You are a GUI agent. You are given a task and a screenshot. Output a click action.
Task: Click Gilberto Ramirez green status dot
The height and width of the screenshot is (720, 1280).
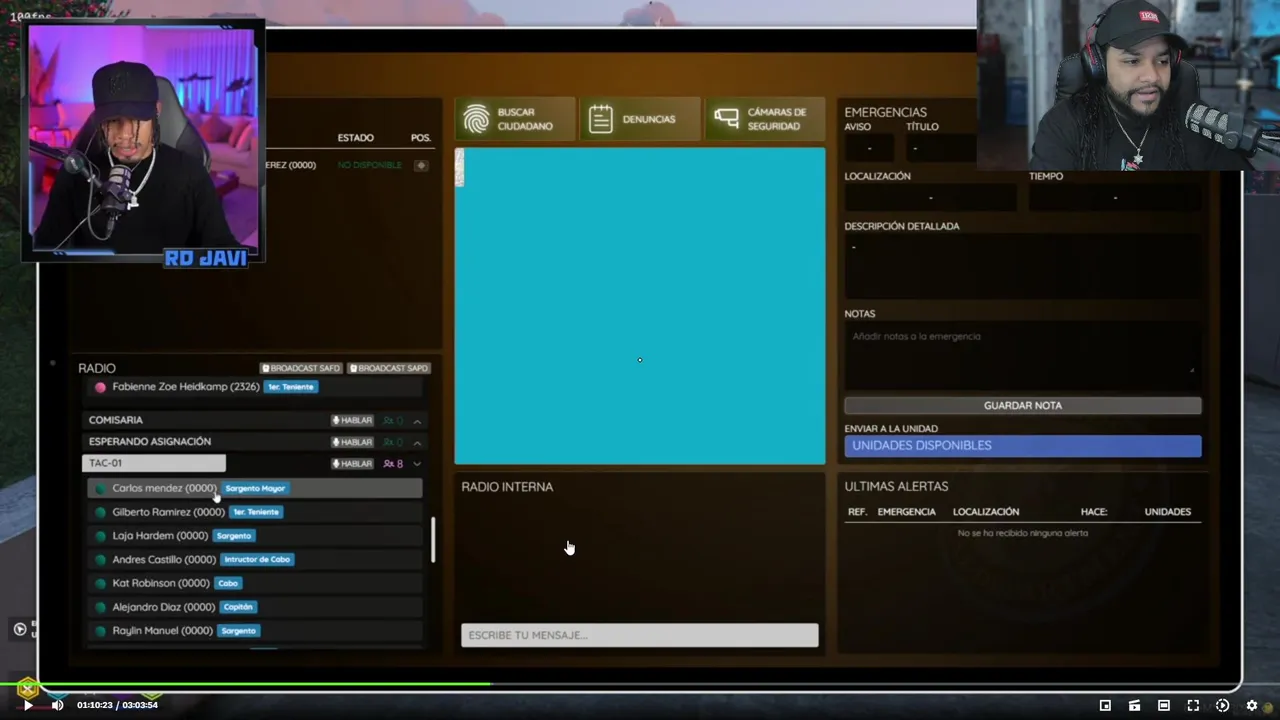point(100,512)
